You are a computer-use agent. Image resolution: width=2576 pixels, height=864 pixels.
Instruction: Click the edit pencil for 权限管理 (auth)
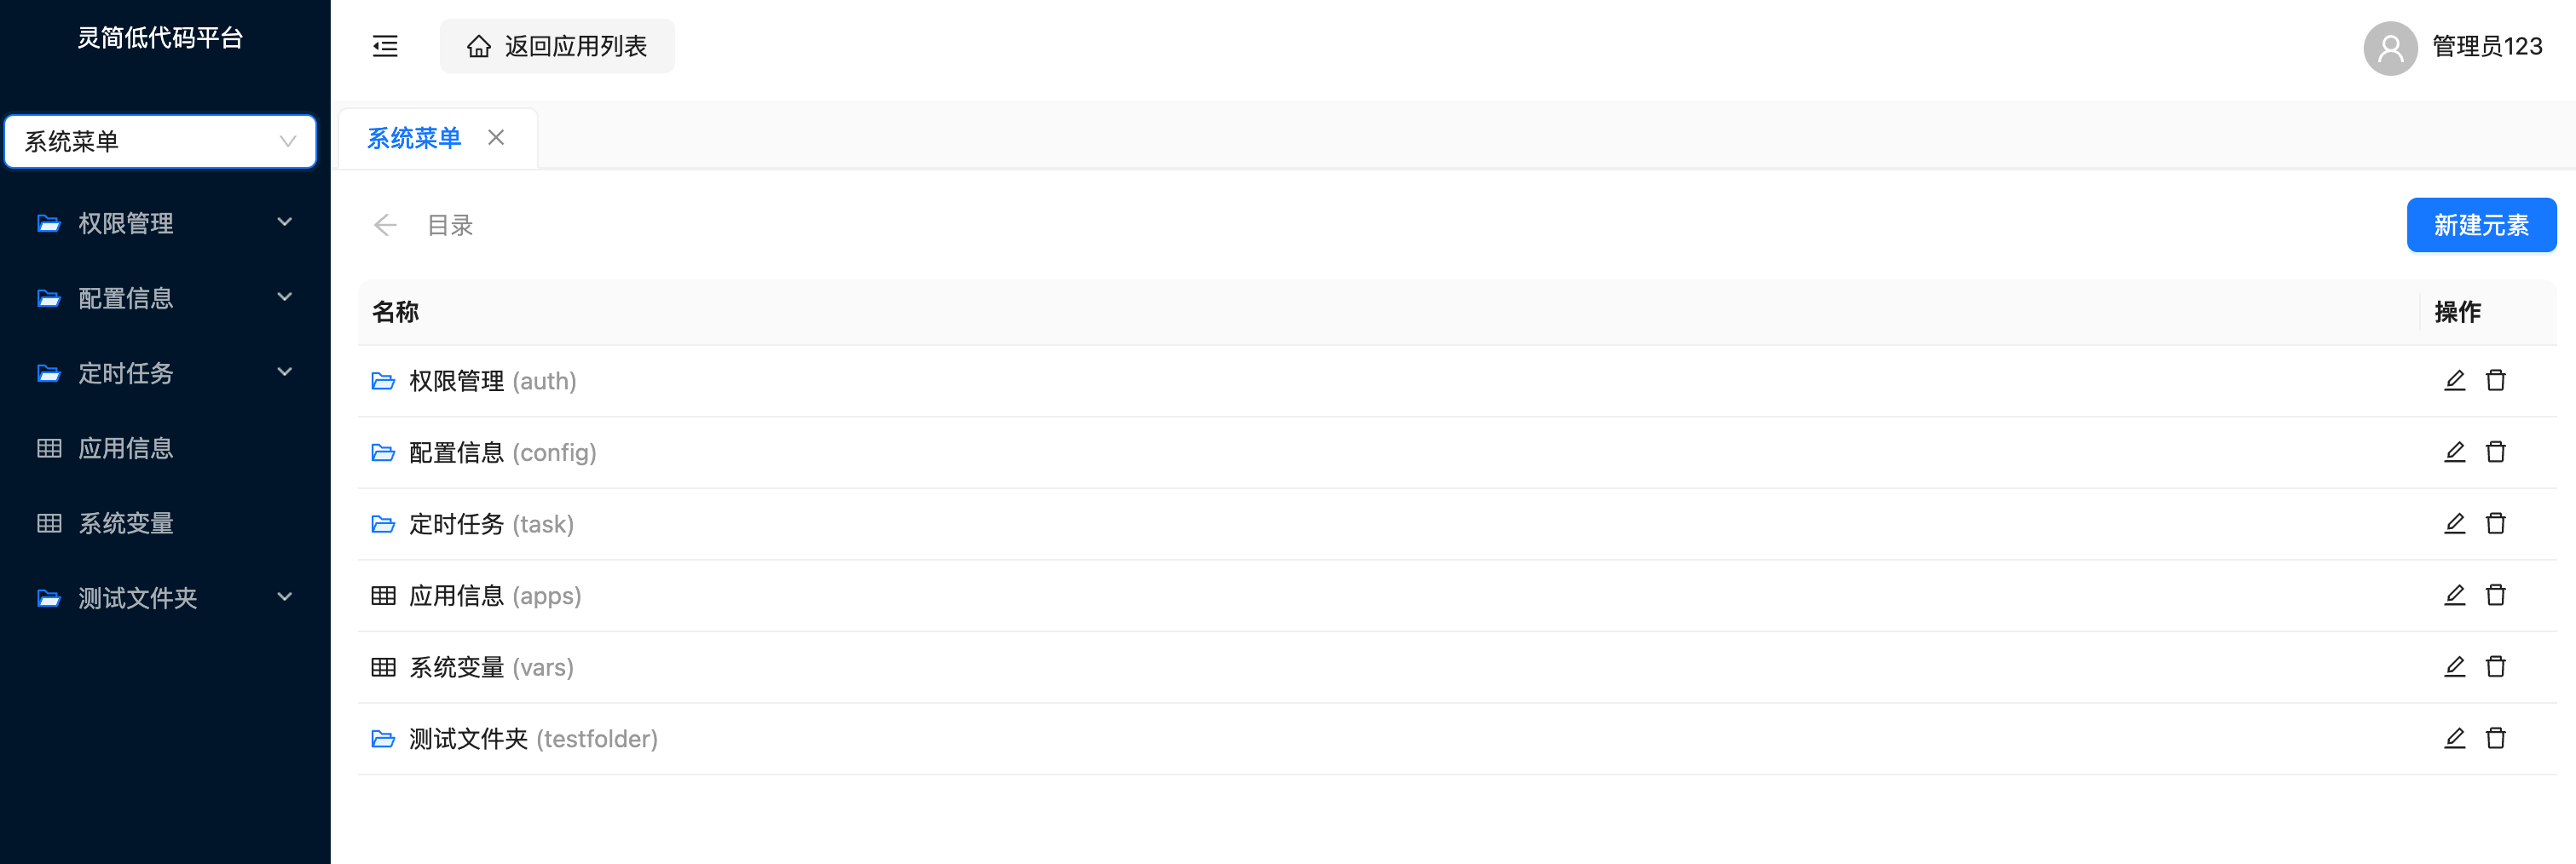(x=2454, y=381)
